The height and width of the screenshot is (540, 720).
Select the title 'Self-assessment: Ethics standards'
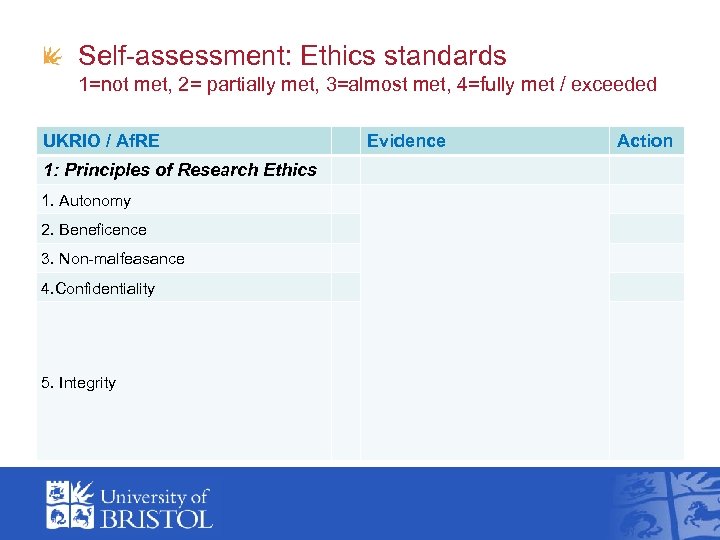[292, 56]
